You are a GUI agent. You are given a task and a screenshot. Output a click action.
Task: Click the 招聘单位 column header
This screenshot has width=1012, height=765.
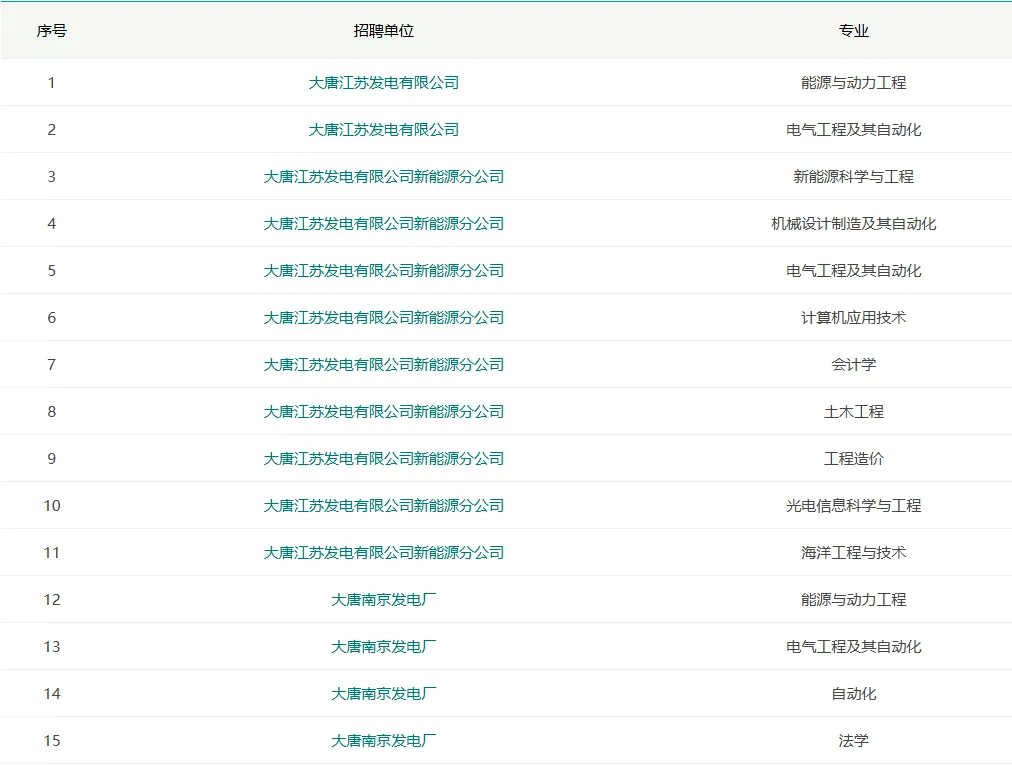pos(383,31)
